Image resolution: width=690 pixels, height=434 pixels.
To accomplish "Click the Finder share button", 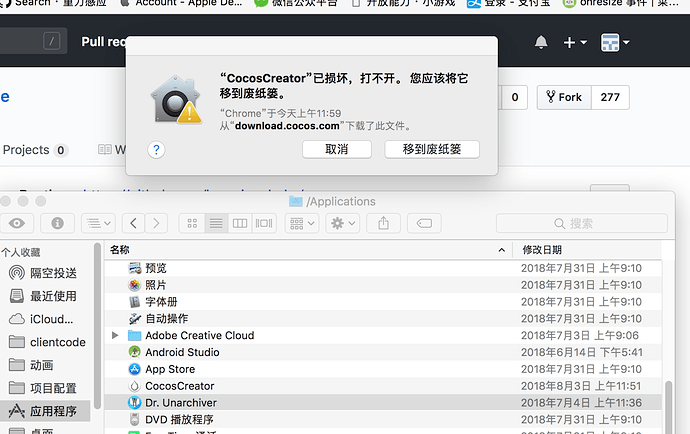I will point(383,223).
